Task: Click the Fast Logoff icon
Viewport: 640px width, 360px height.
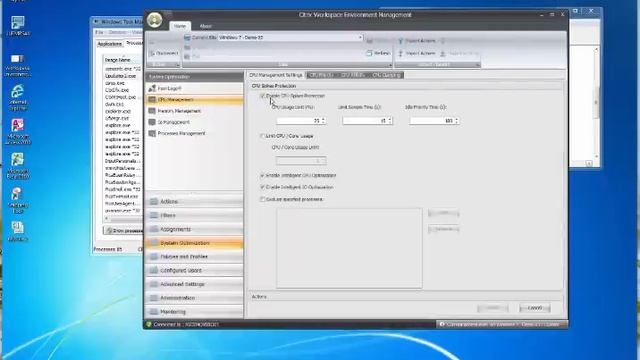Action: (x=152, y=88)
